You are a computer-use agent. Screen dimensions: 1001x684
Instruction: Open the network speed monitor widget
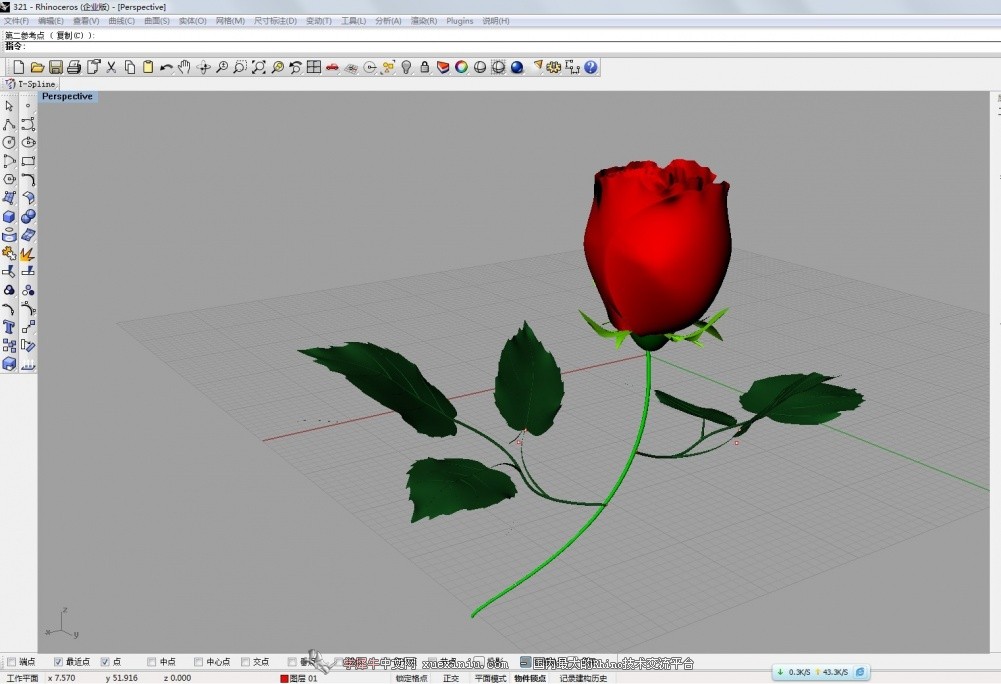(820, 672)
